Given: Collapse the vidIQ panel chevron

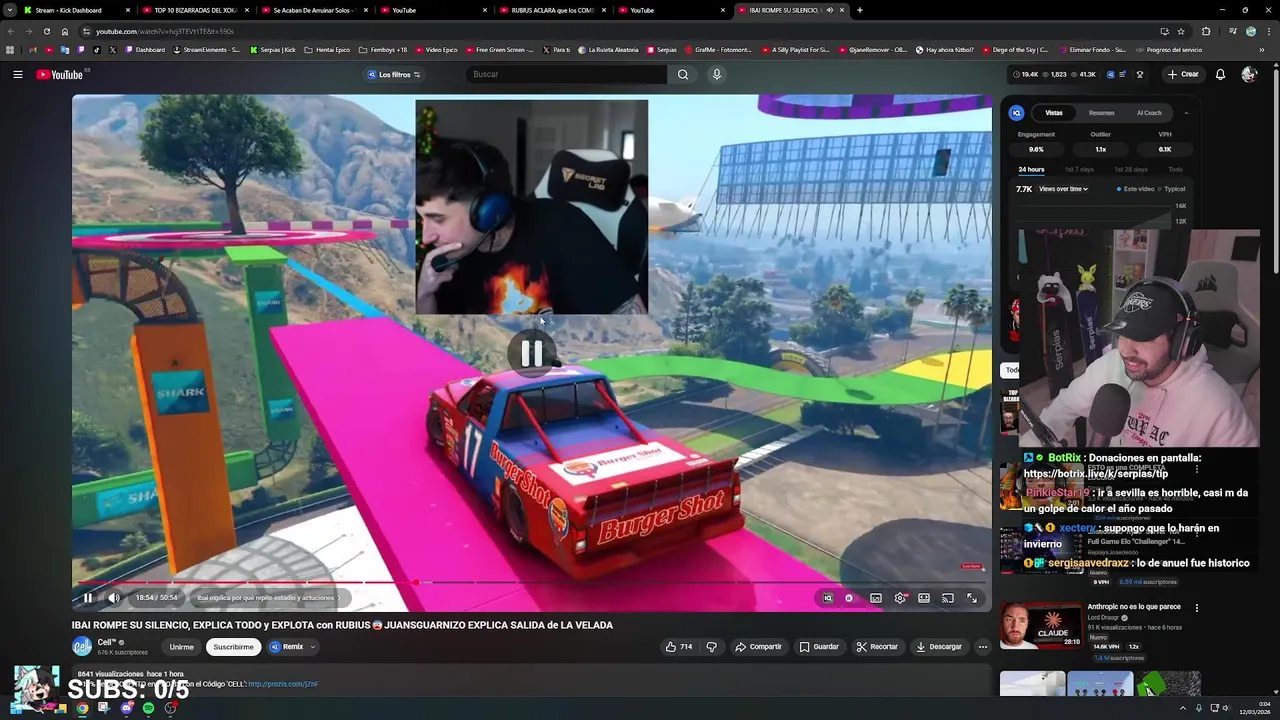Looking at the screenshot, I should (x=1186, y=113).
